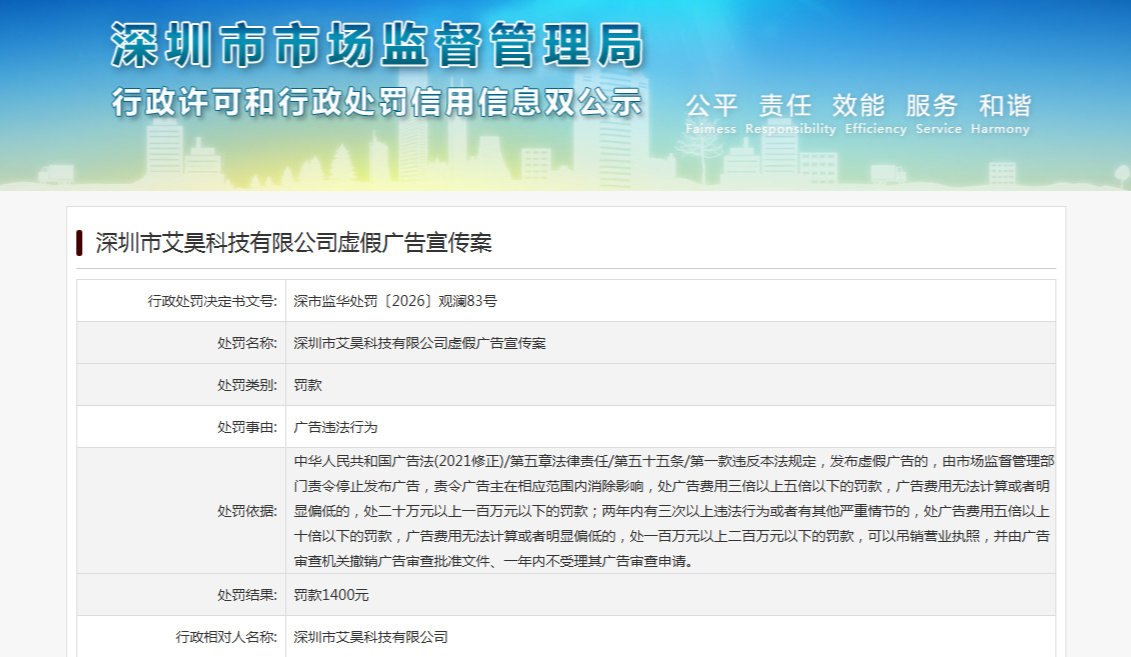Click the 行政相对人名称 value 深圳市艾昊科技有限公司
The image size is (1131, 657).
[x=371, y=637]
